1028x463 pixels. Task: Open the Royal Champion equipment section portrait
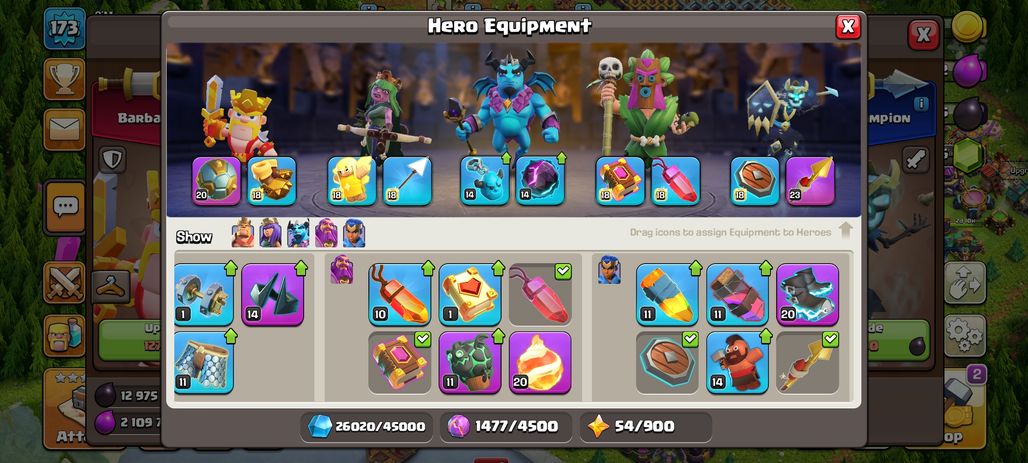click(609, 270)
